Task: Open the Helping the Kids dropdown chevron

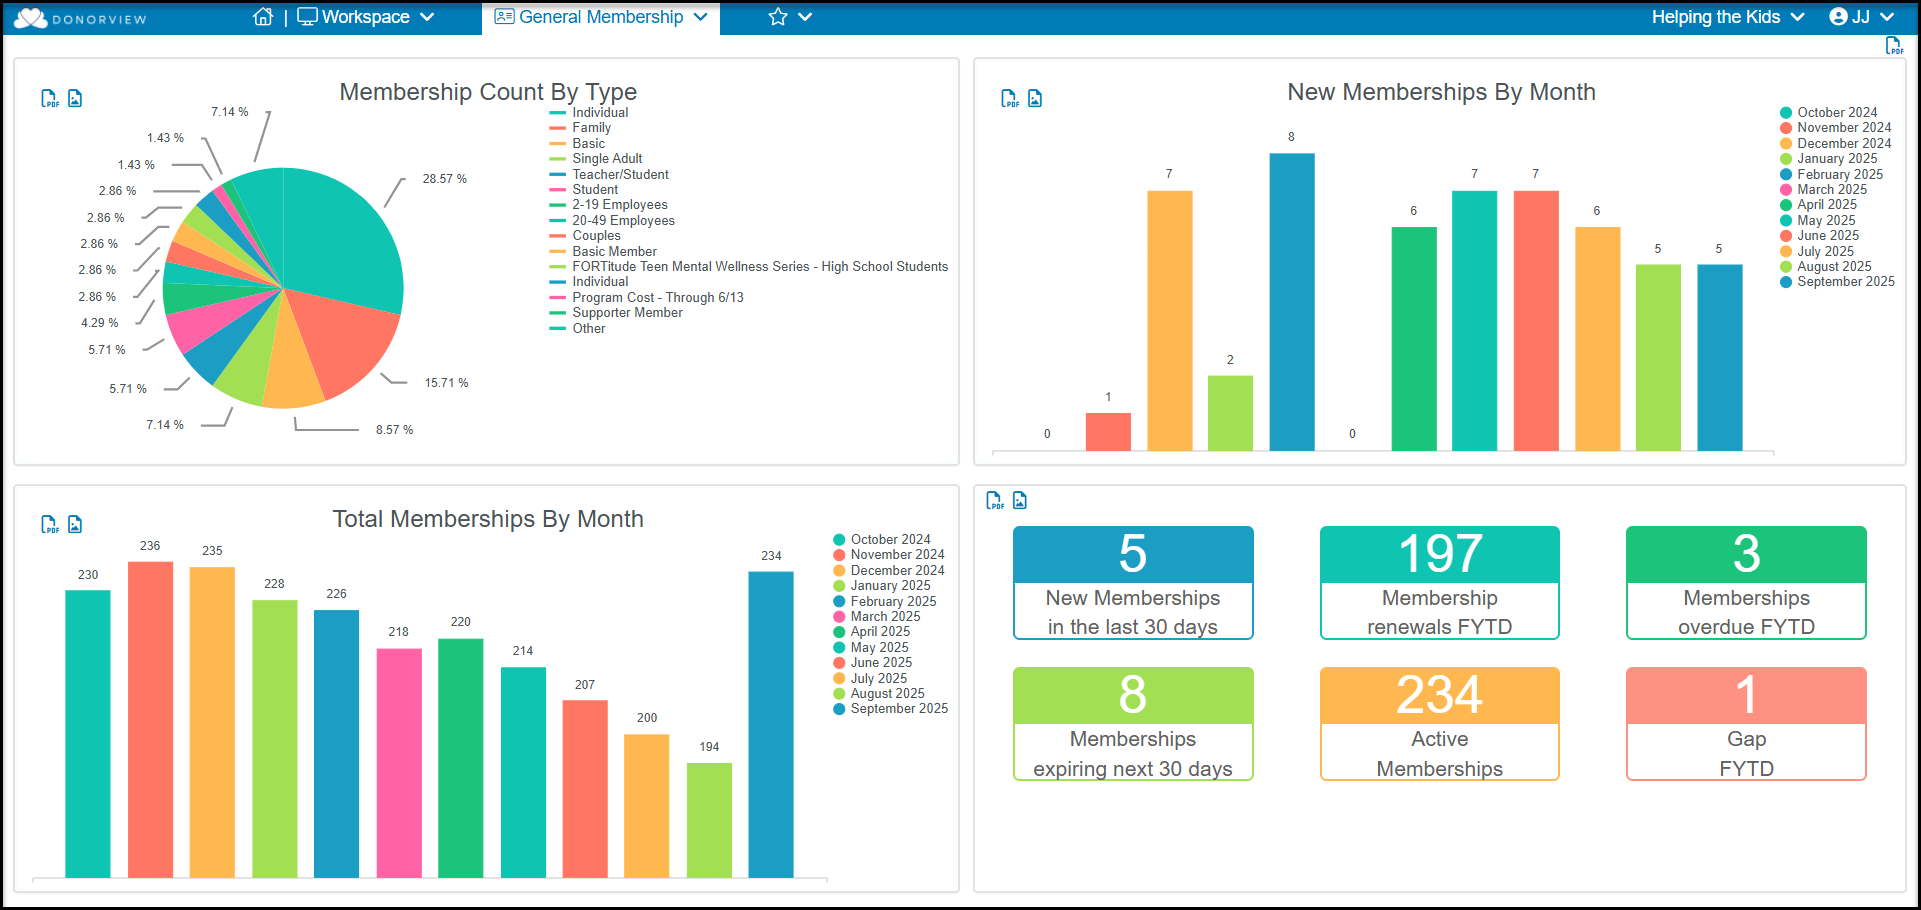Action: coord(1797,17)
